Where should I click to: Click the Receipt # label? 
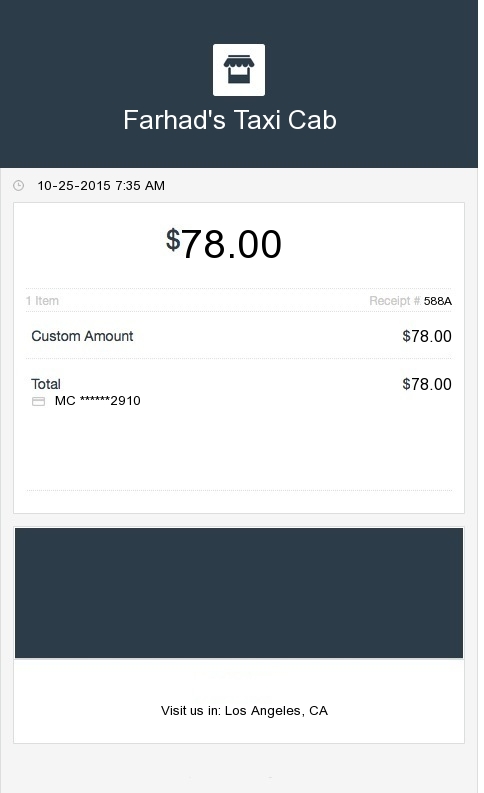[x=394, y=301]
